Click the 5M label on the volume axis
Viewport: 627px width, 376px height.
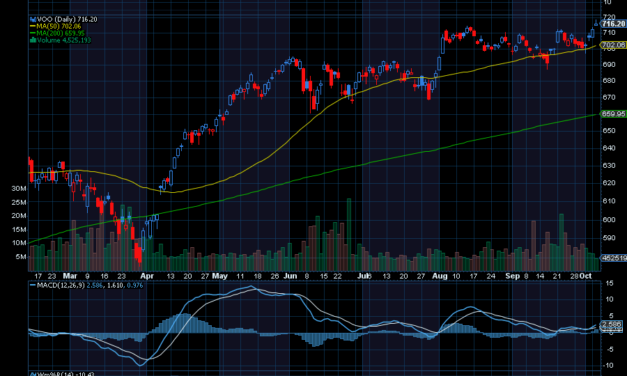click(21, 257)
